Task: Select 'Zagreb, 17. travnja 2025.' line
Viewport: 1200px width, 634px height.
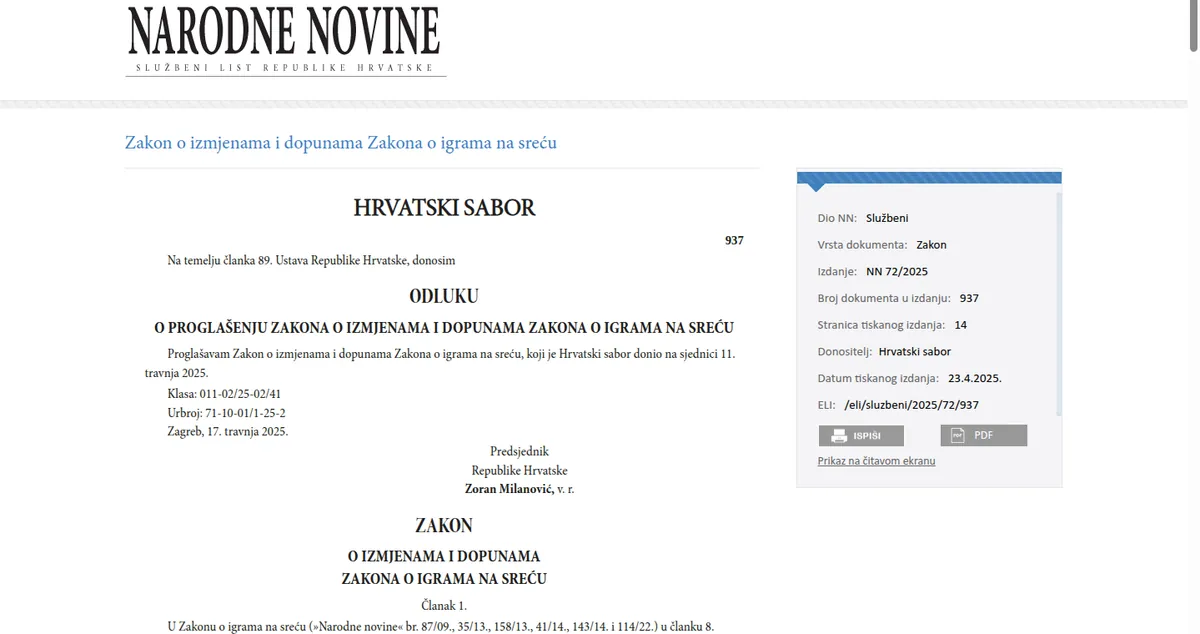Action: [x=228, y=432]
